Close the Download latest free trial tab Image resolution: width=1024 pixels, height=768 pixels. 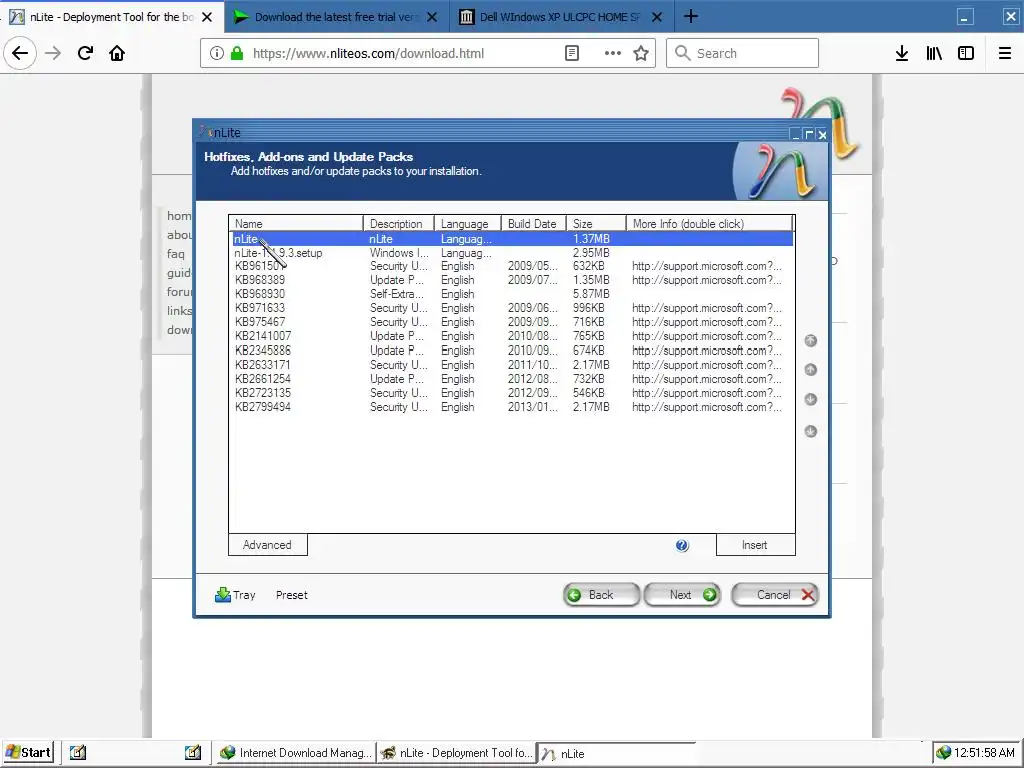(432, 17)
